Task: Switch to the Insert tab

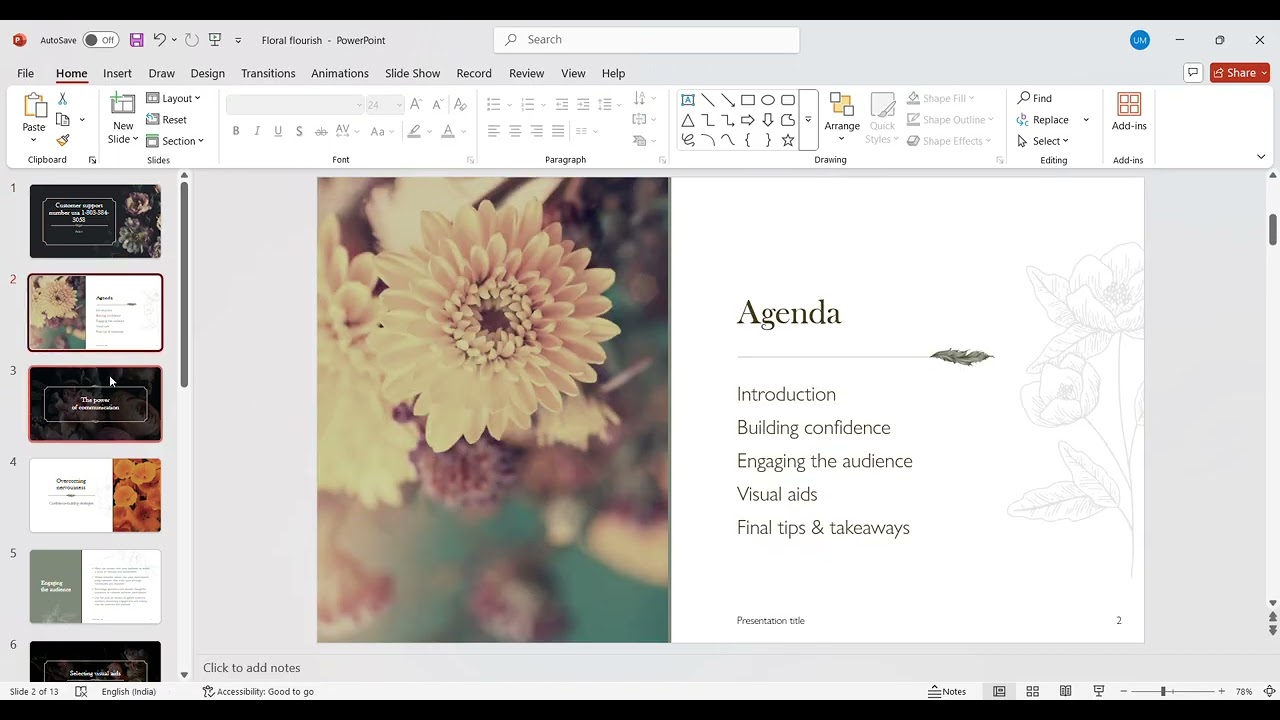Action: coord(117,73)
